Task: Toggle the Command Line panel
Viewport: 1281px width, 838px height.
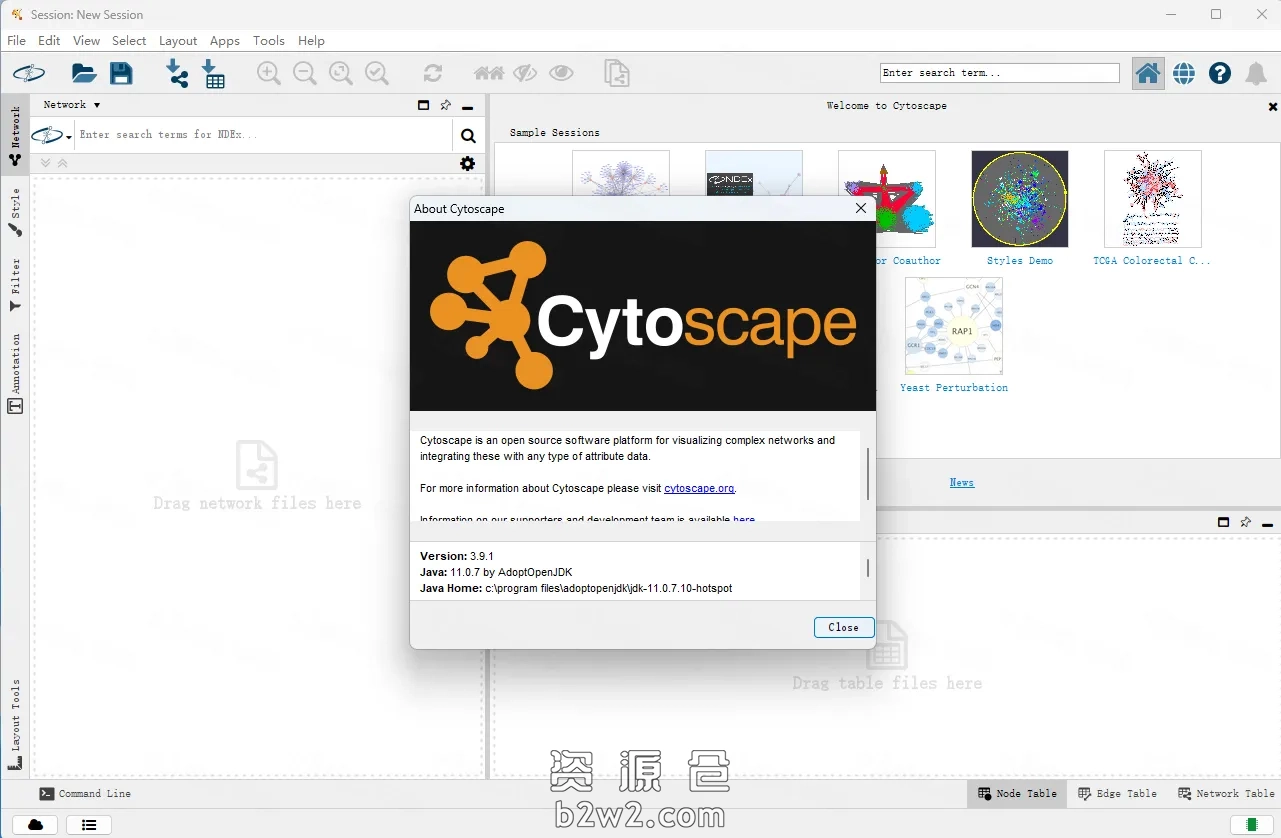Action: [x=85, y=793]
